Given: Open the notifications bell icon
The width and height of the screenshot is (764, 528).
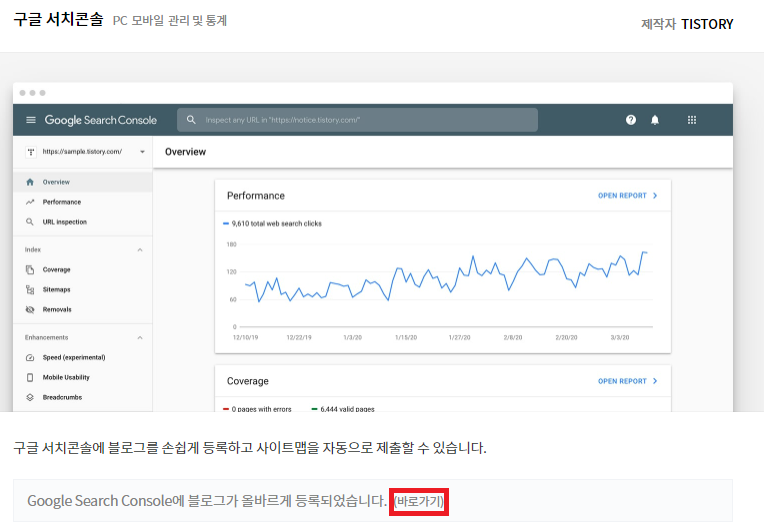Looking at the screenshot, I should (655, 120).
